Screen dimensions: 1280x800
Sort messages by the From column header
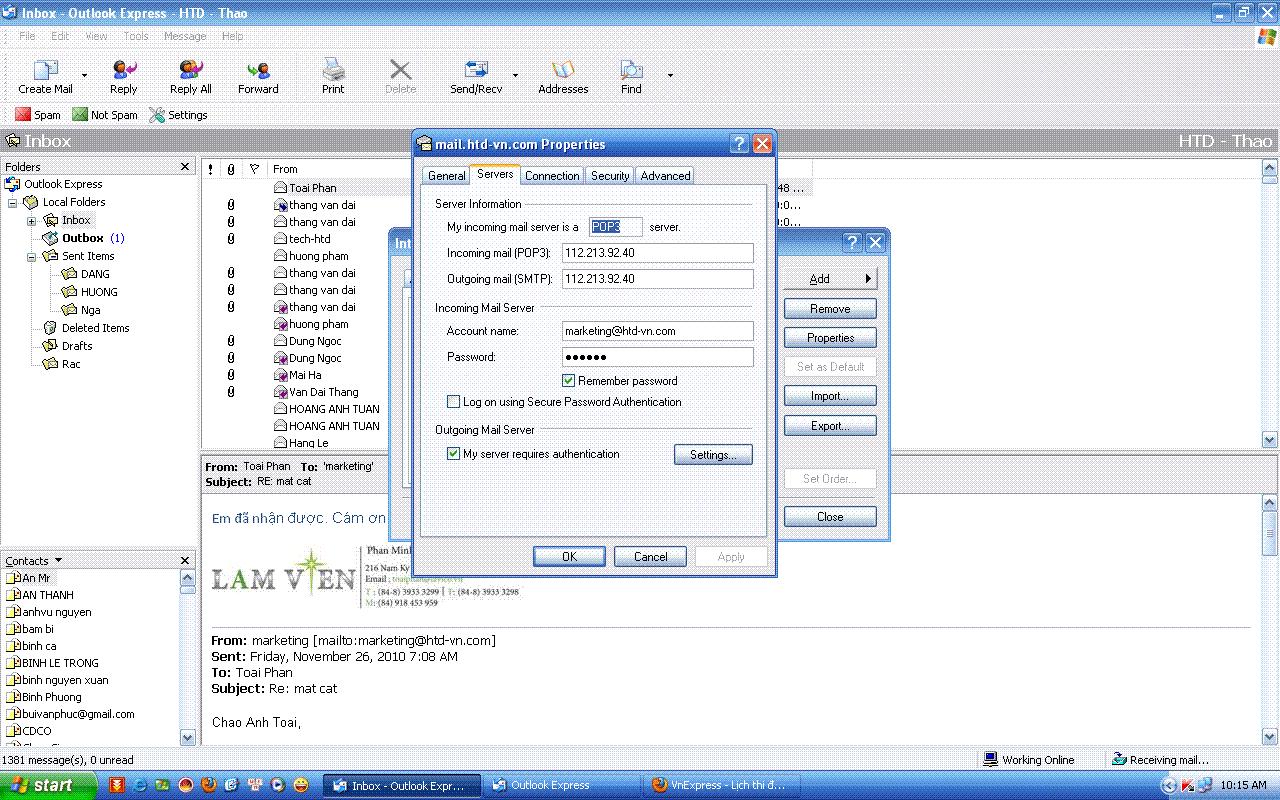[x=285, y=169]
